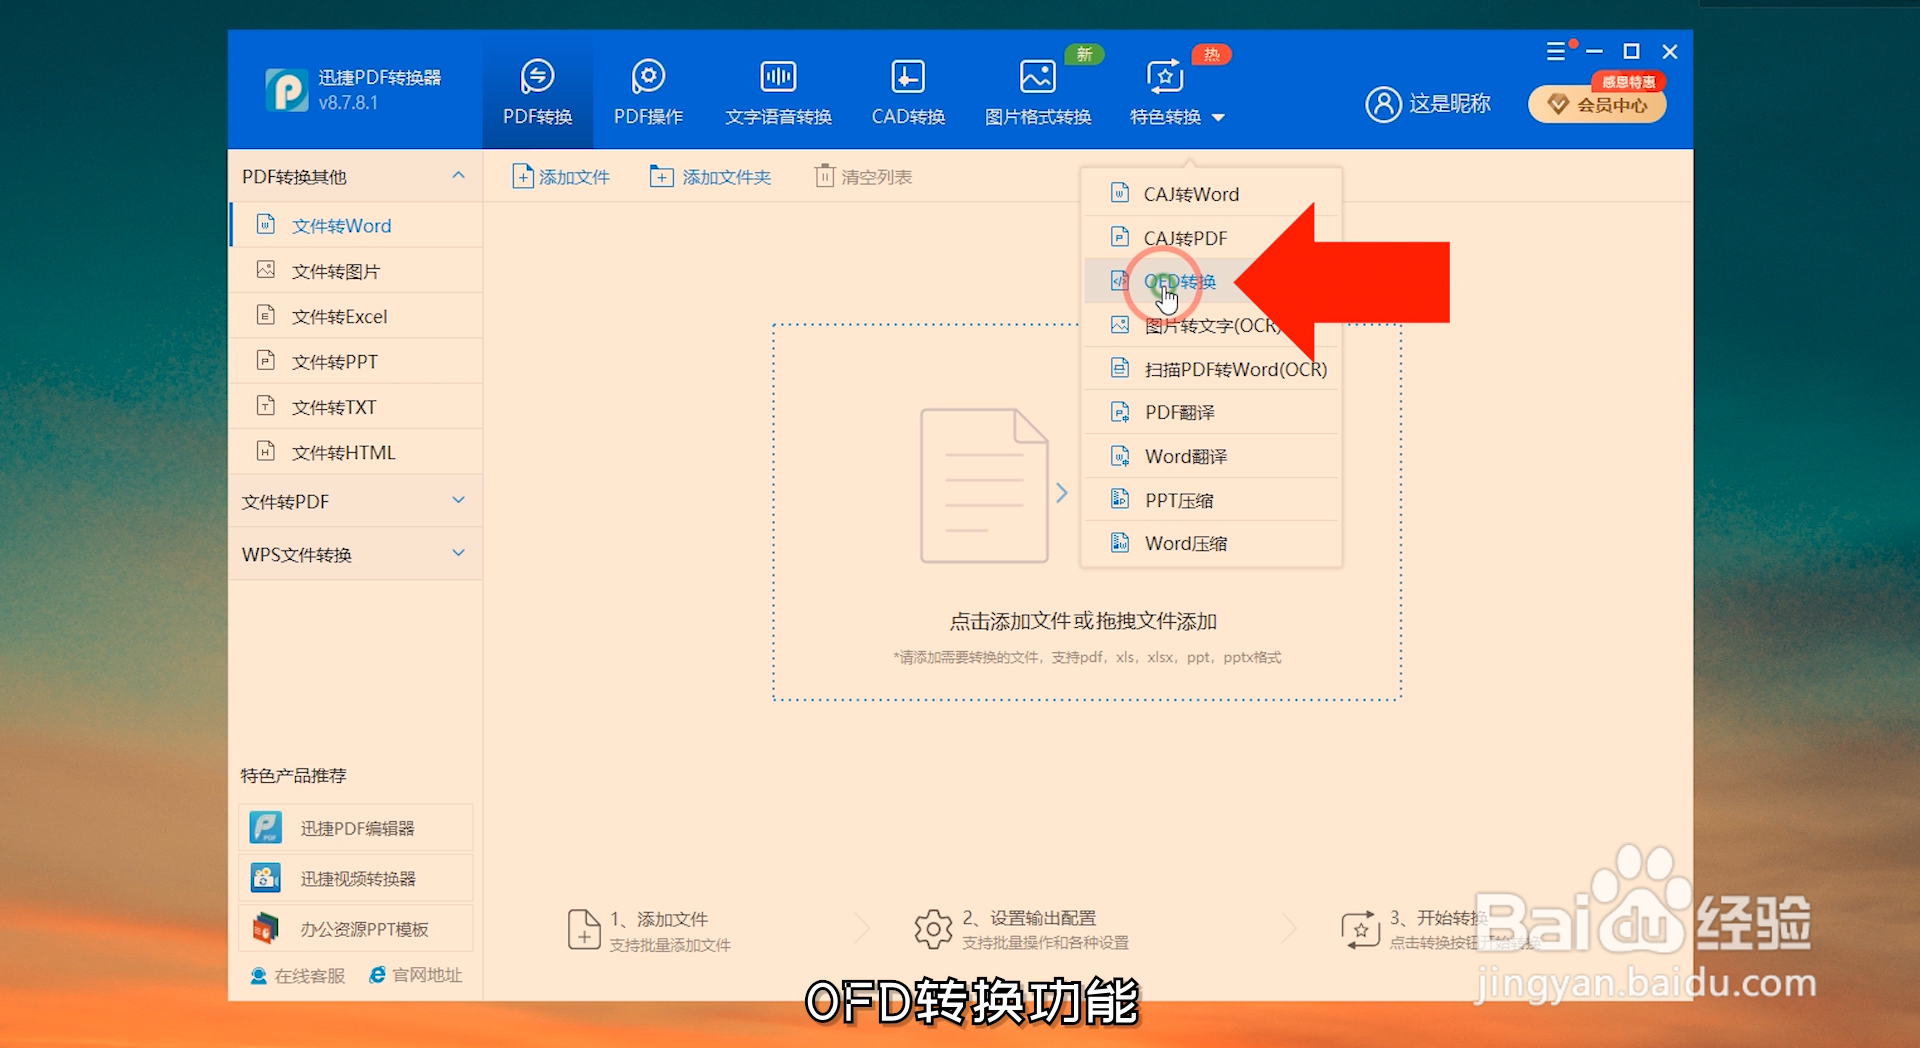
Task: Open the 这是昵称 account name
Action: pyautogui.click(x=1450, y=104)
